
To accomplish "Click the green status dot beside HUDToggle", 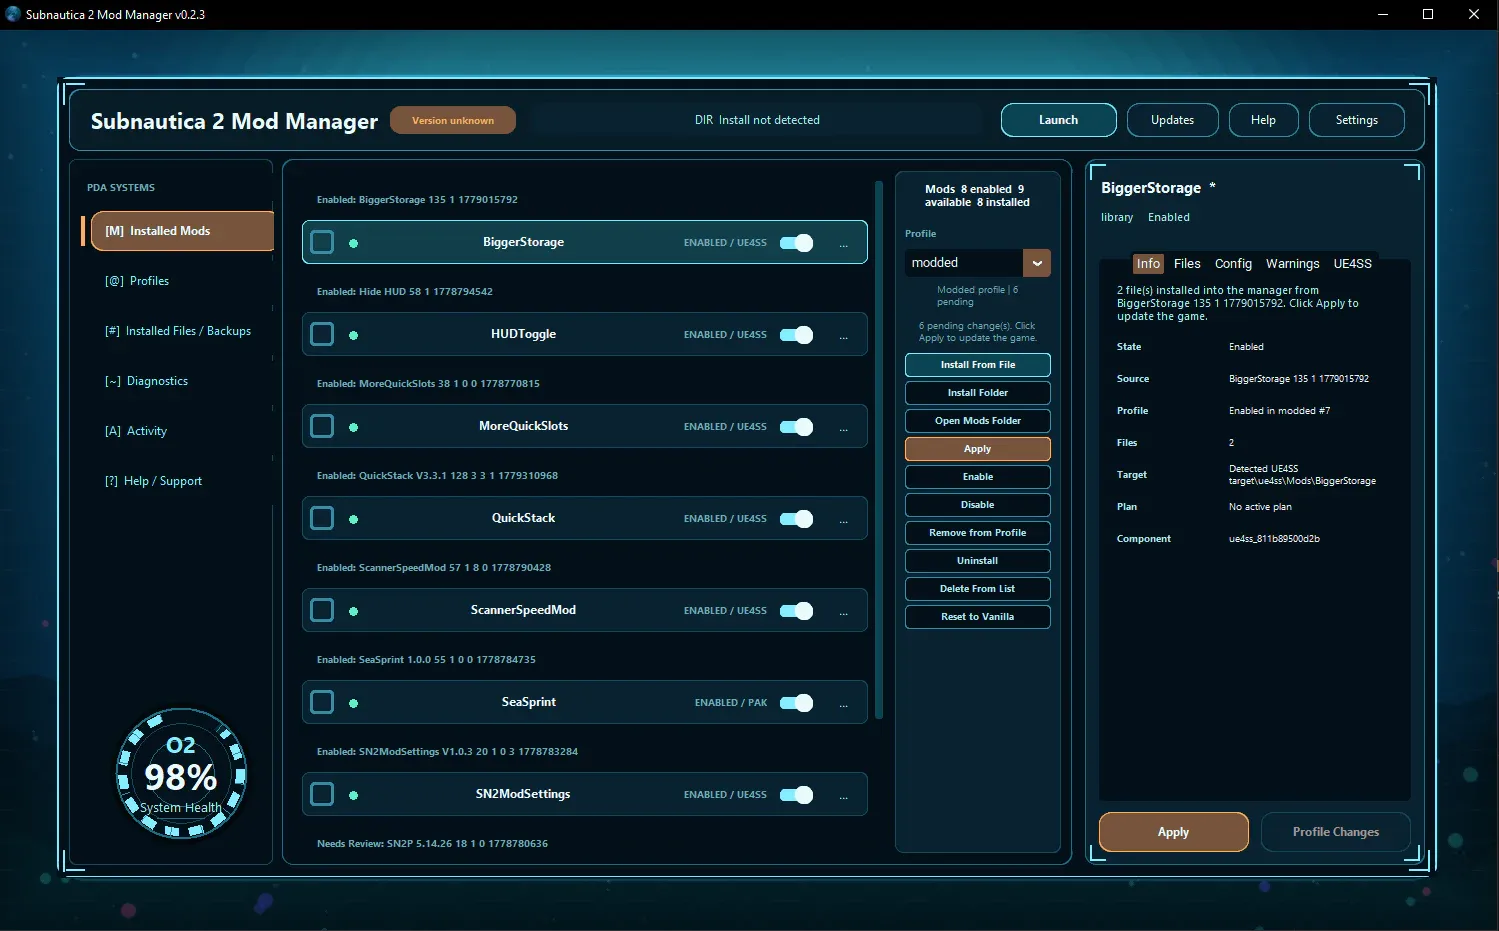I will 354,335.
